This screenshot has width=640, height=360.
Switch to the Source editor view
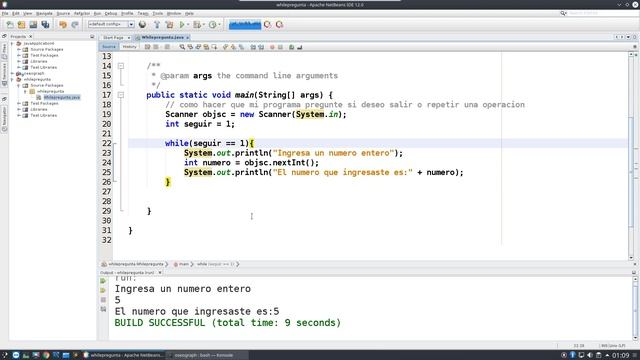coord(109,47)
